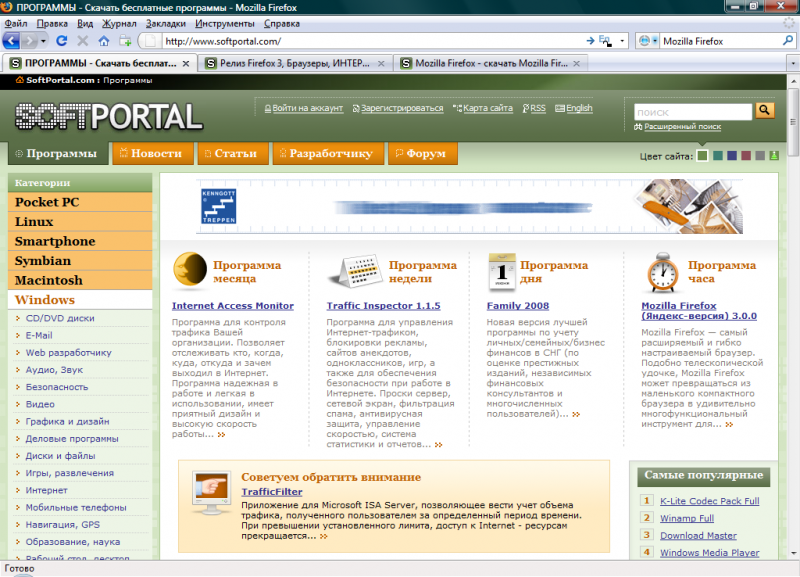800x577 pixels.
Task: Click the SOFTPORTAL logo
Action: click(109, 116)
